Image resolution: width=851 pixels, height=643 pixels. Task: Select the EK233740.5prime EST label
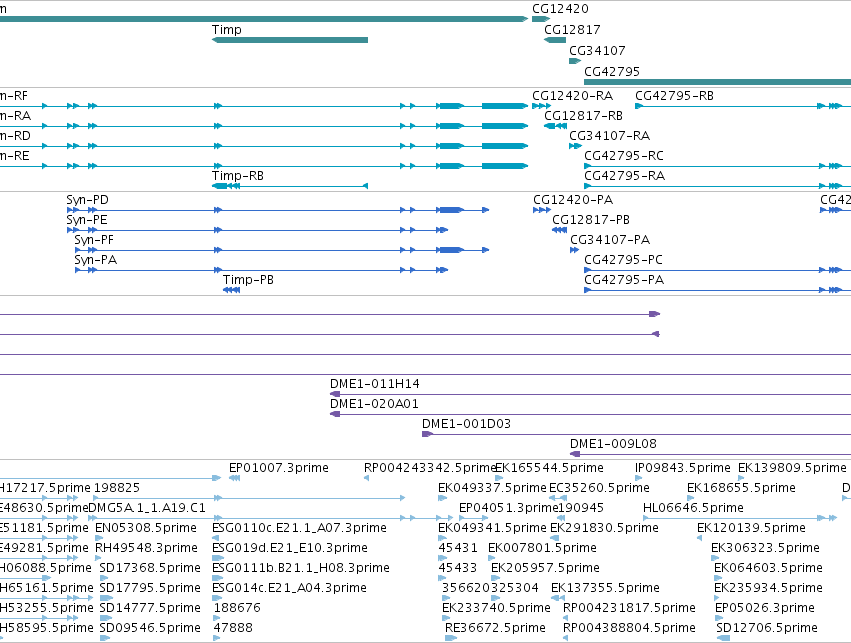497,609
